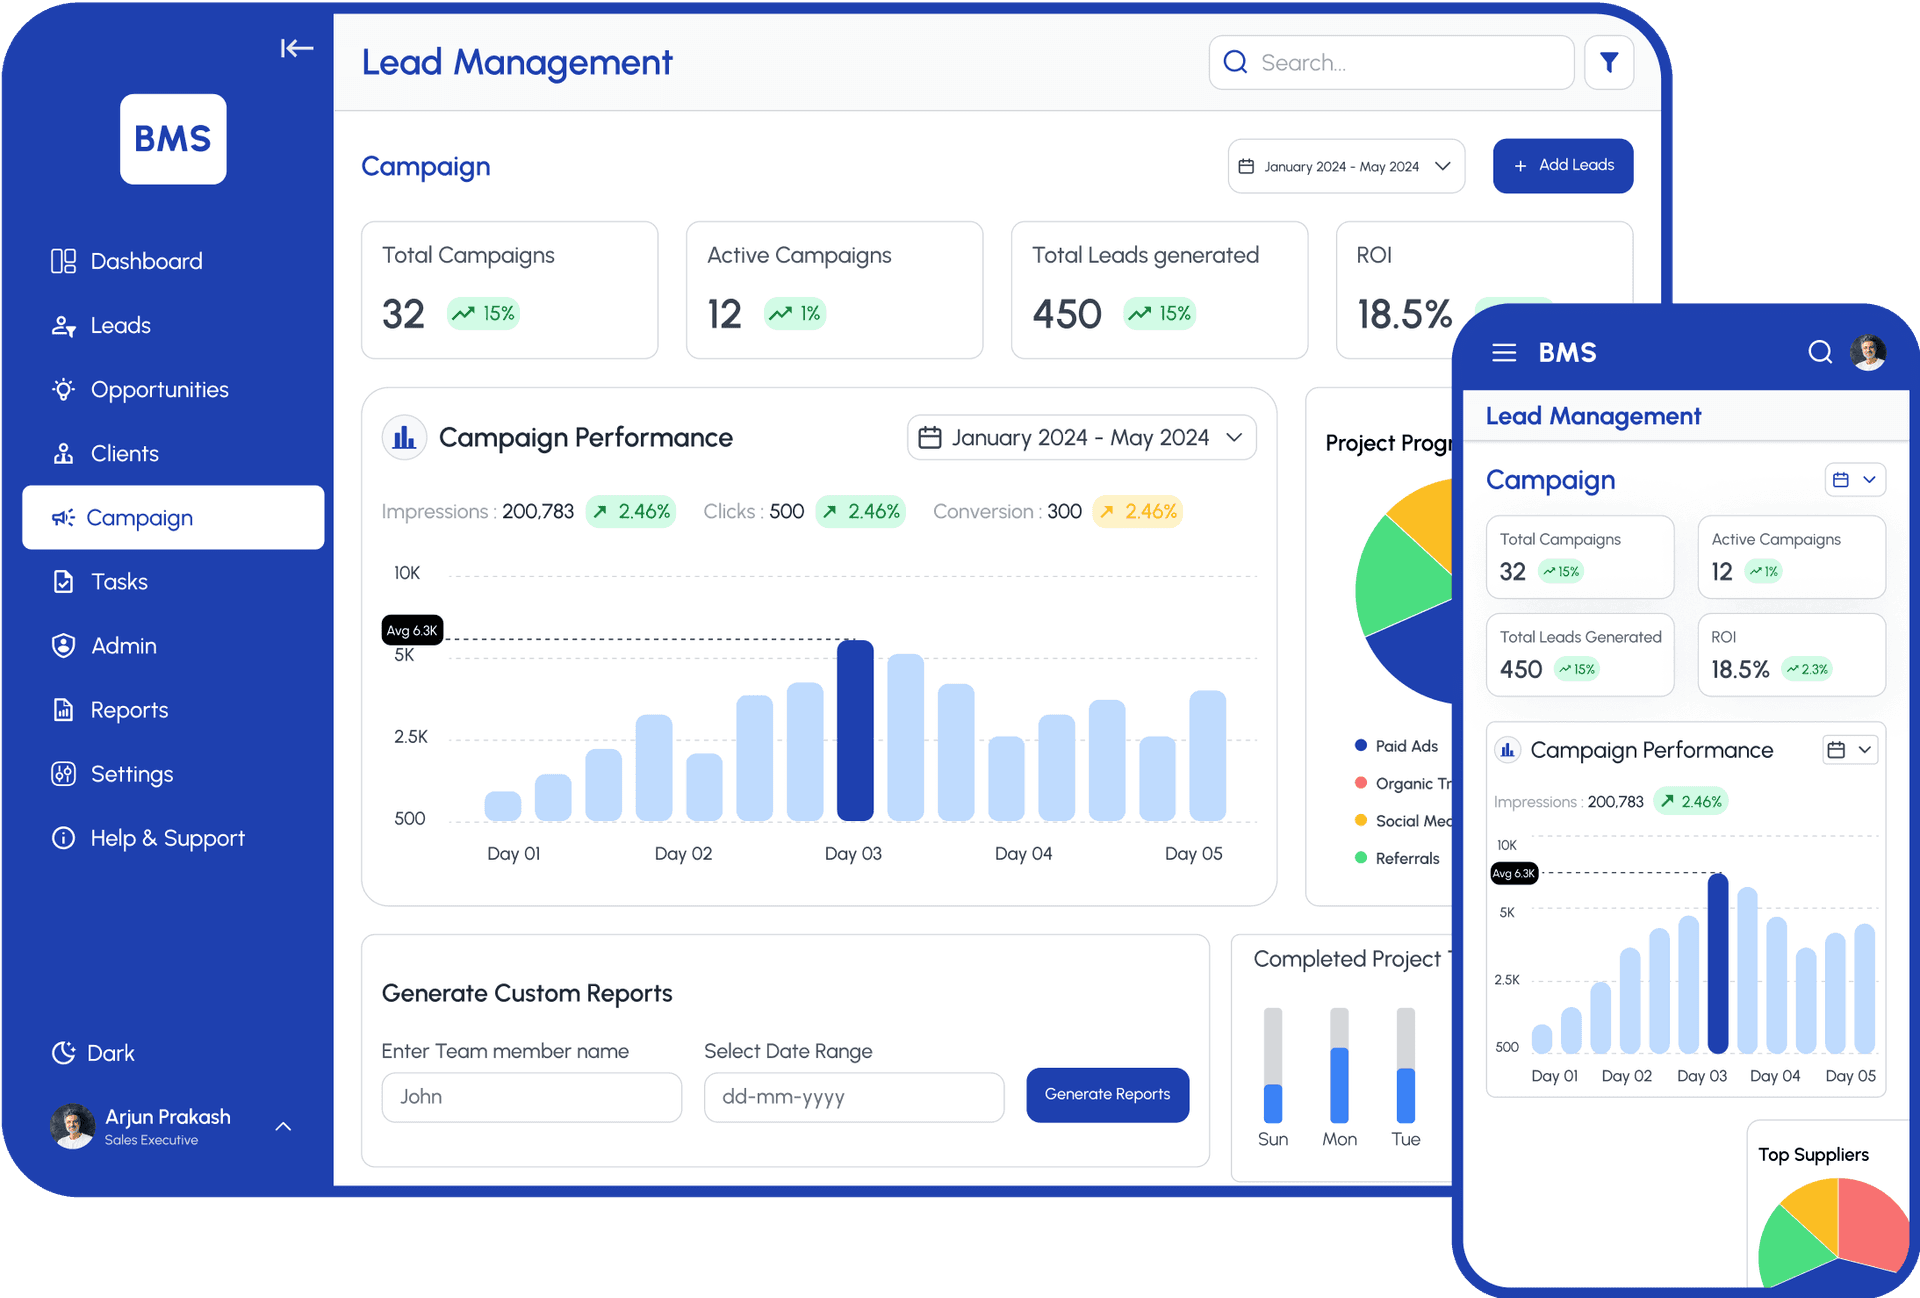The height and width of the screenshot is (1298, 1920).
Task: Click the Generate Reports button
Action: pos(1107,1095)
